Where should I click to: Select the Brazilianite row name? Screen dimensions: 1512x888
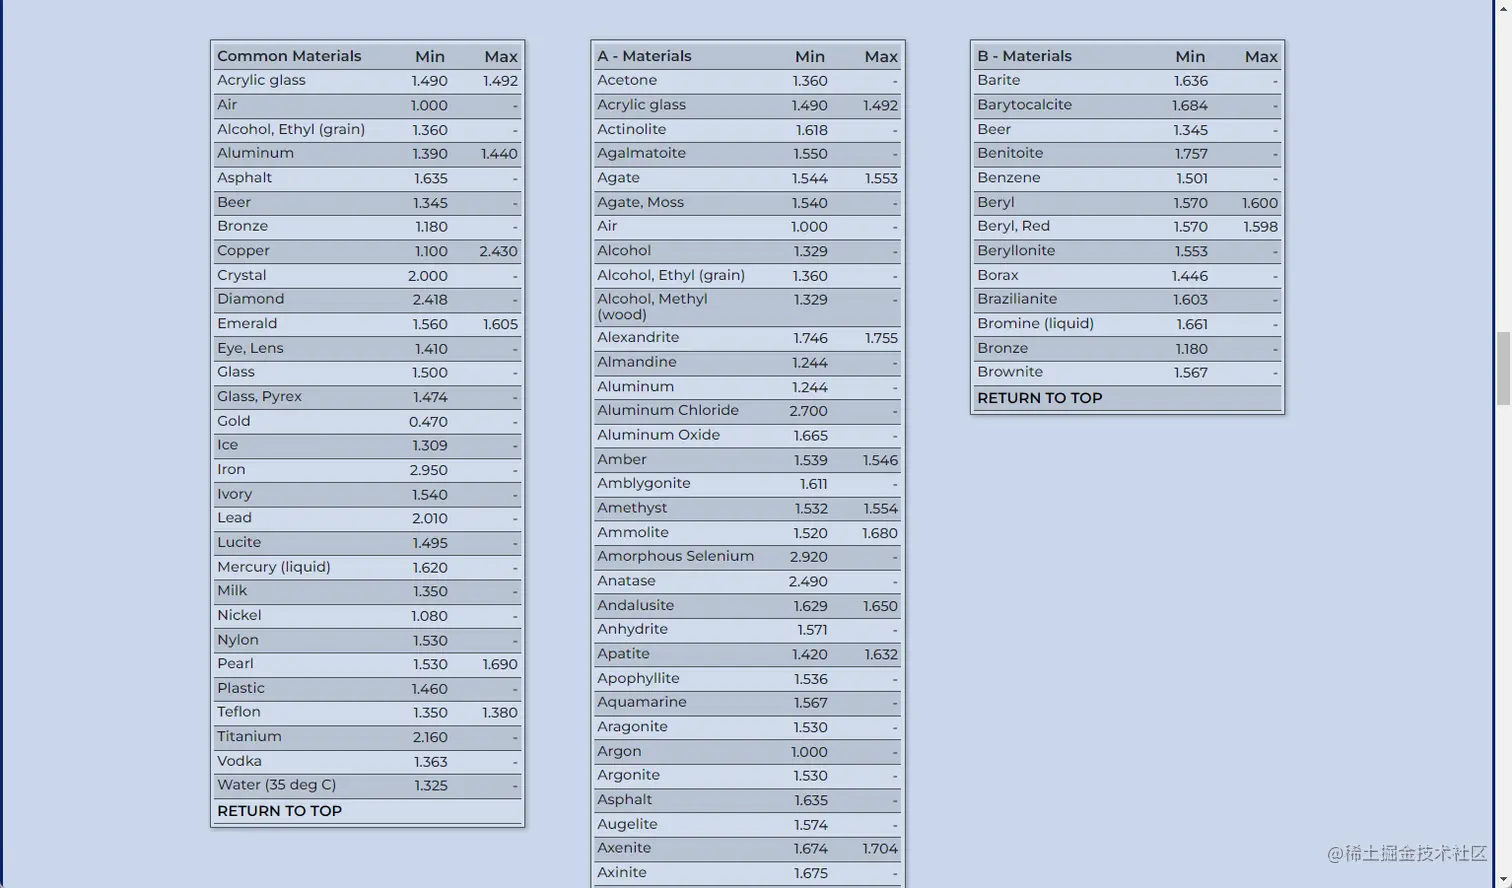(1017, 299)
